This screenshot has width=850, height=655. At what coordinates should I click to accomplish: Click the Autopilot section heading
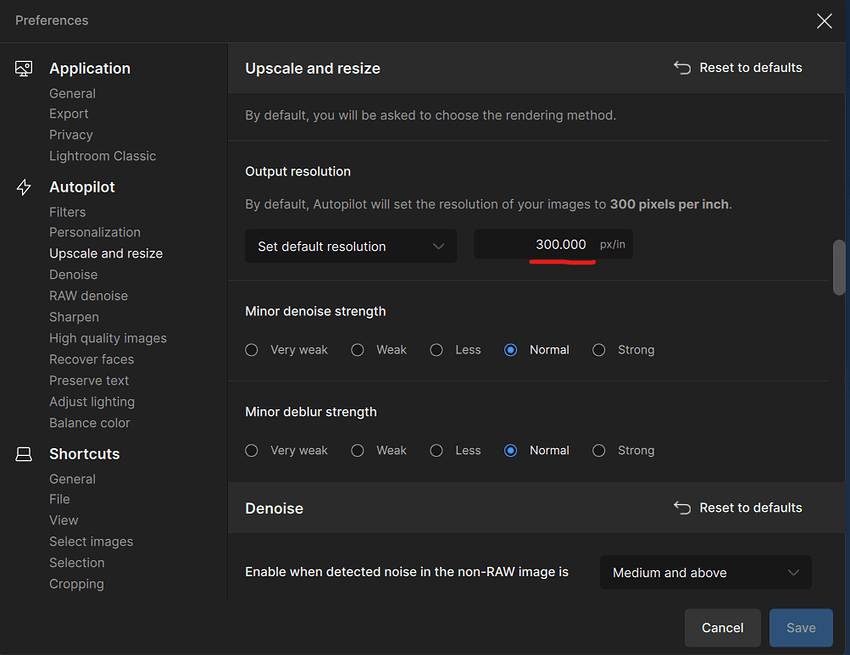tap(82, 187)
